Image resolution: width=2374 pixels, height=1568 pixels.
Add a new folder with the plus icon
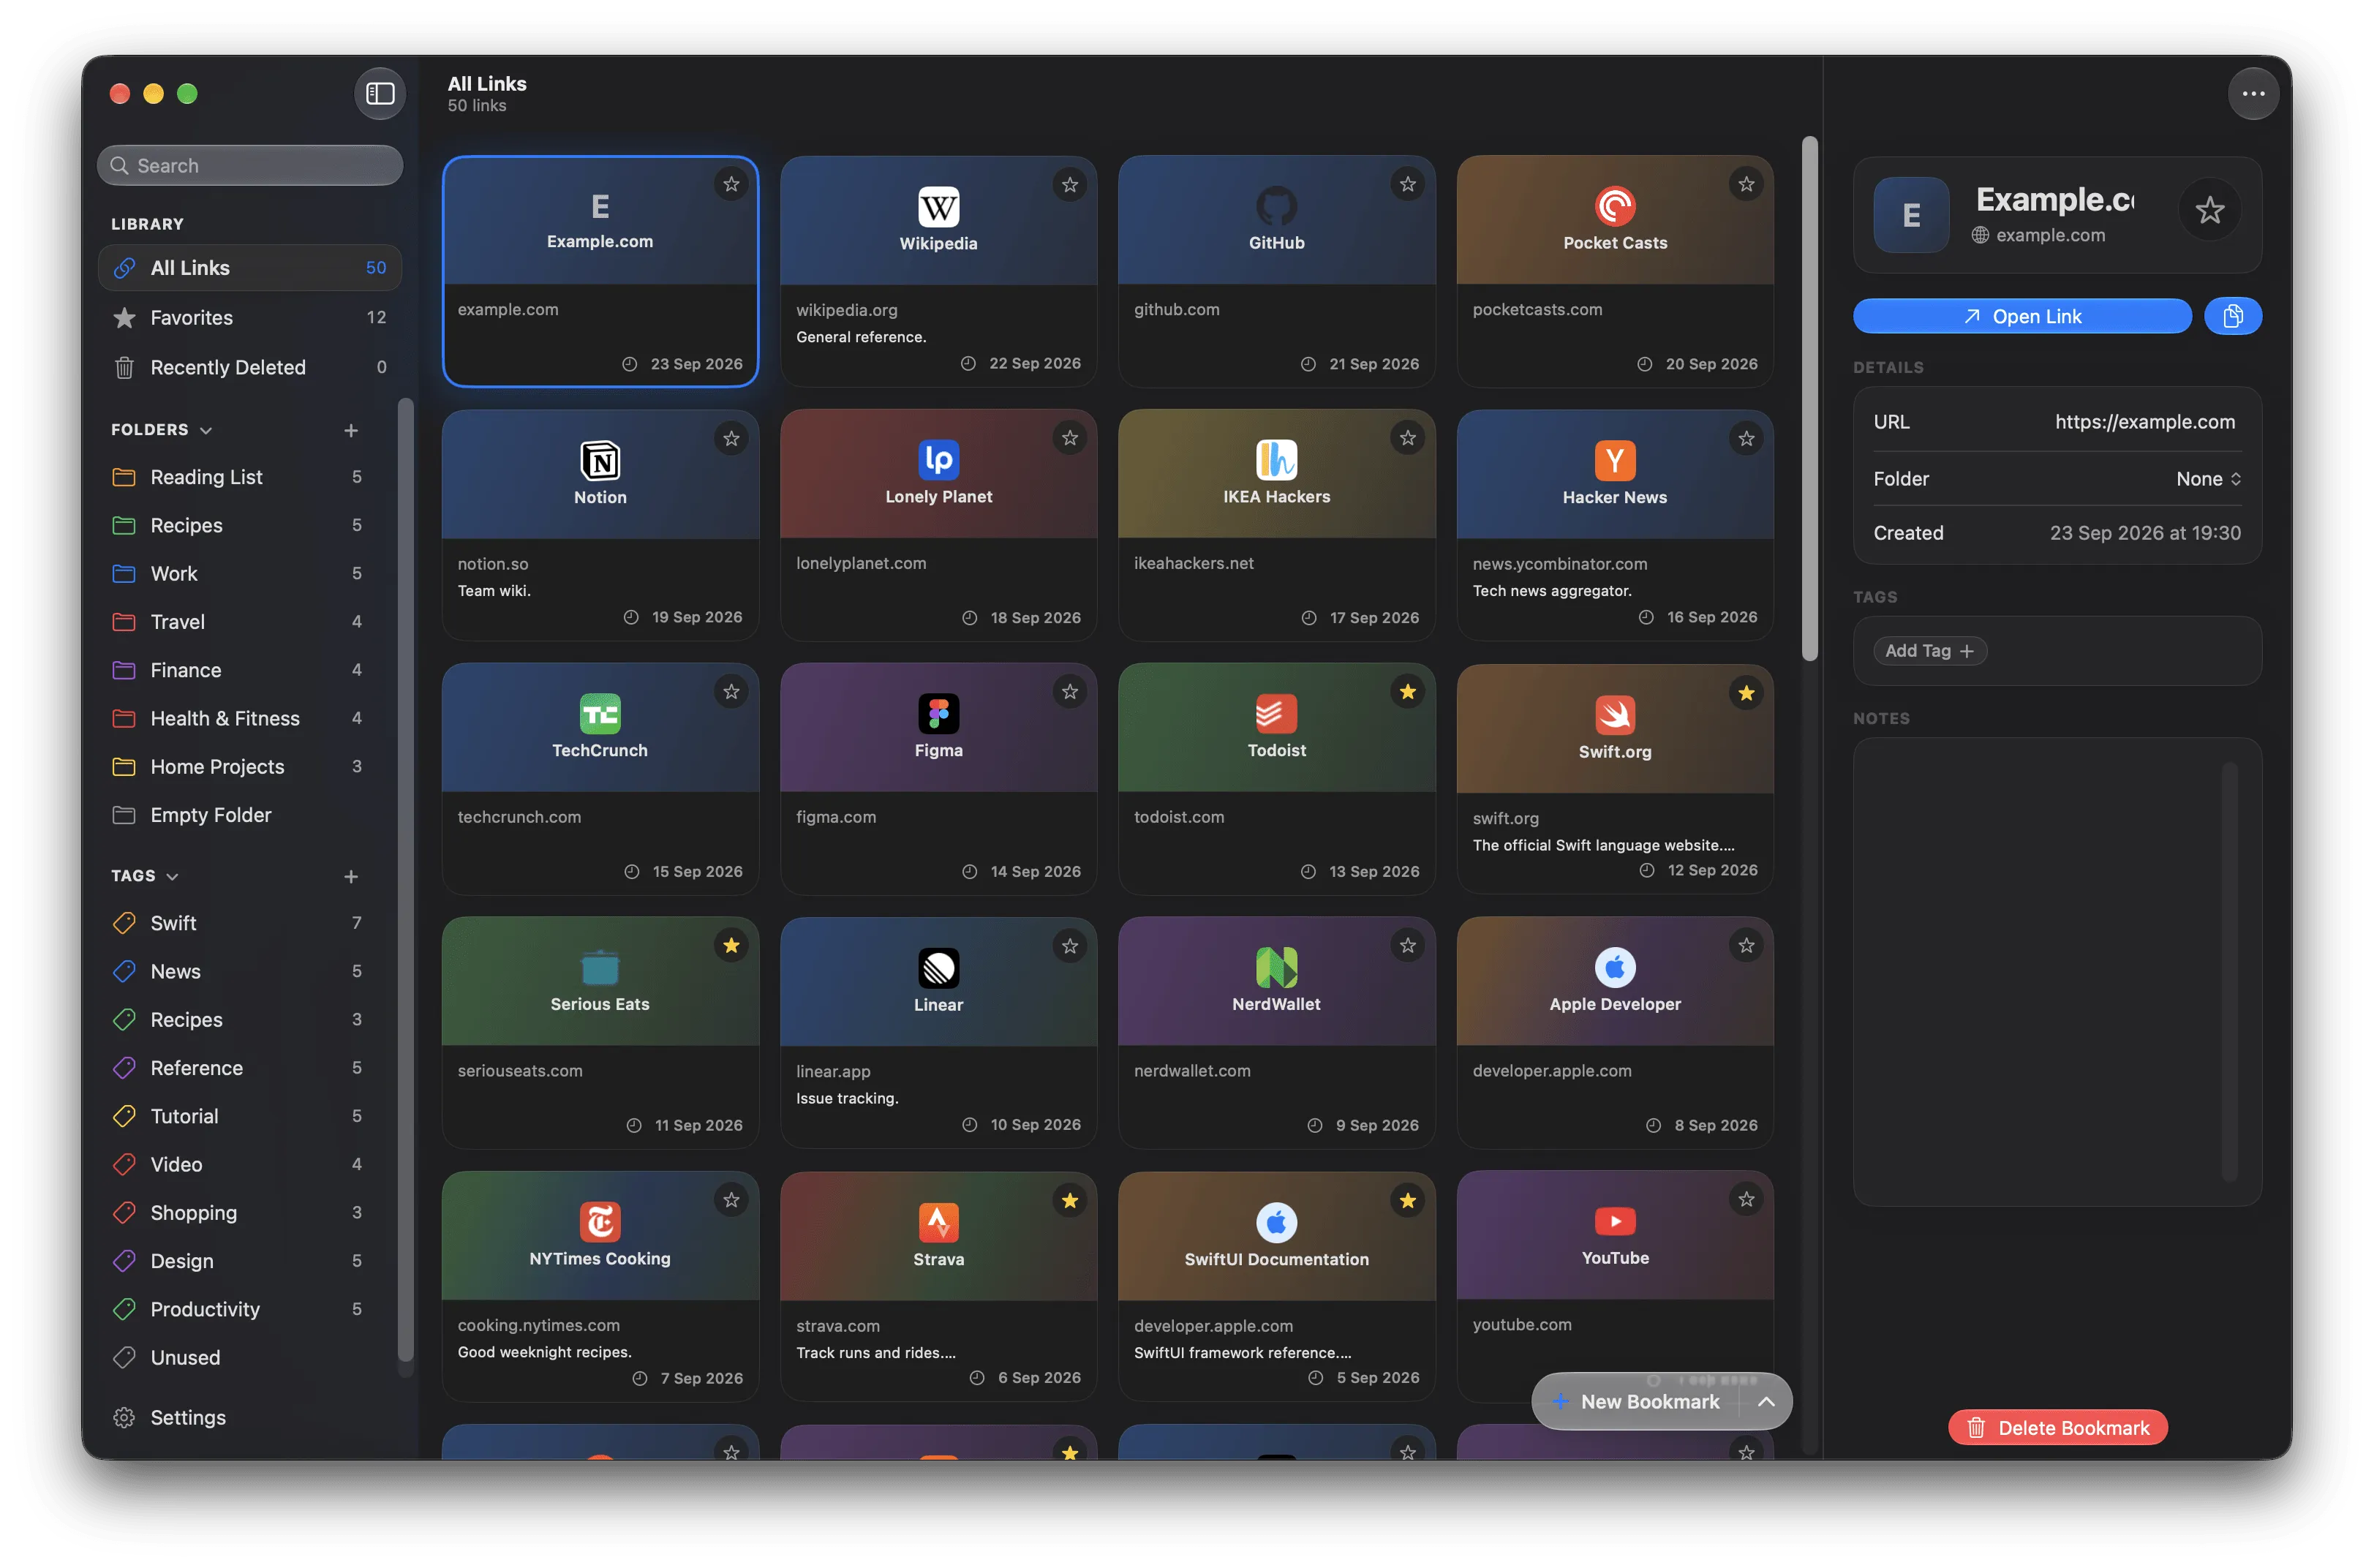coord(351,430)
